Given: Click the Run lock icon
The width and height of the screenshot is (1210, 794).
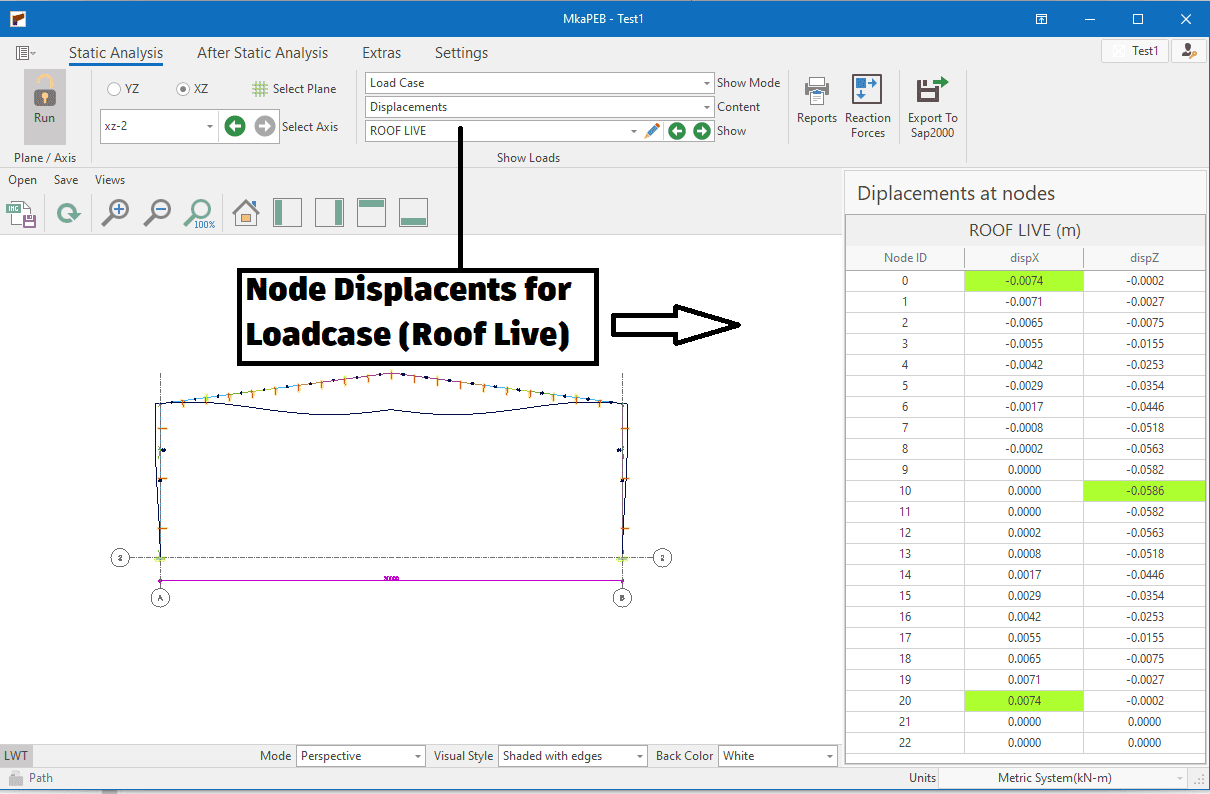Looking at the screenshot, I should (45, 94).
